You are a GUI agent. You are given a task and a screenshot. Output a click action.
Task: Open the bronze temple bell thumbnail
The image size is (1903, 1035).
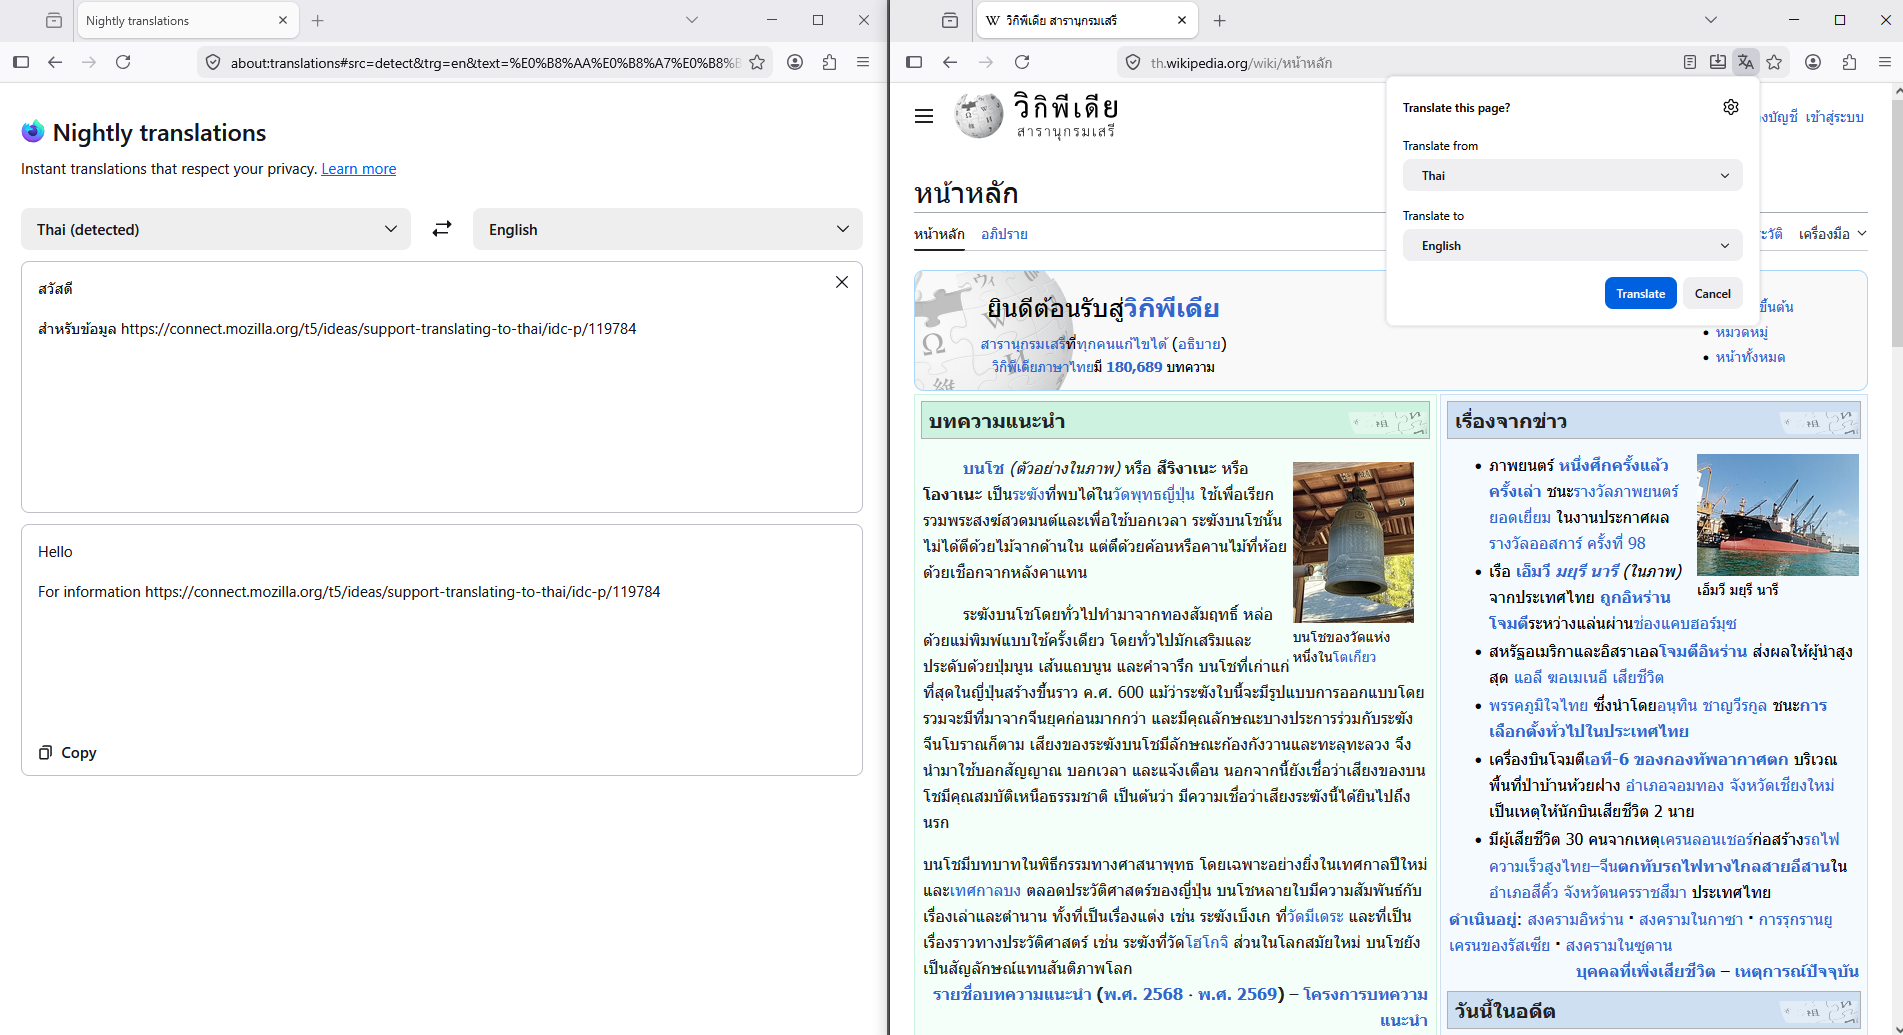[1353, 542]
